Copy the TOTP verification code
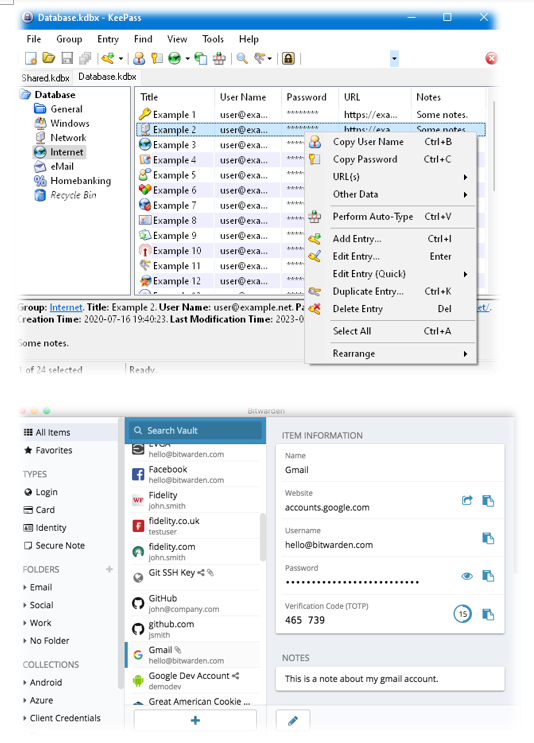This screenshot has width=534, height=743. click(488, 614)
